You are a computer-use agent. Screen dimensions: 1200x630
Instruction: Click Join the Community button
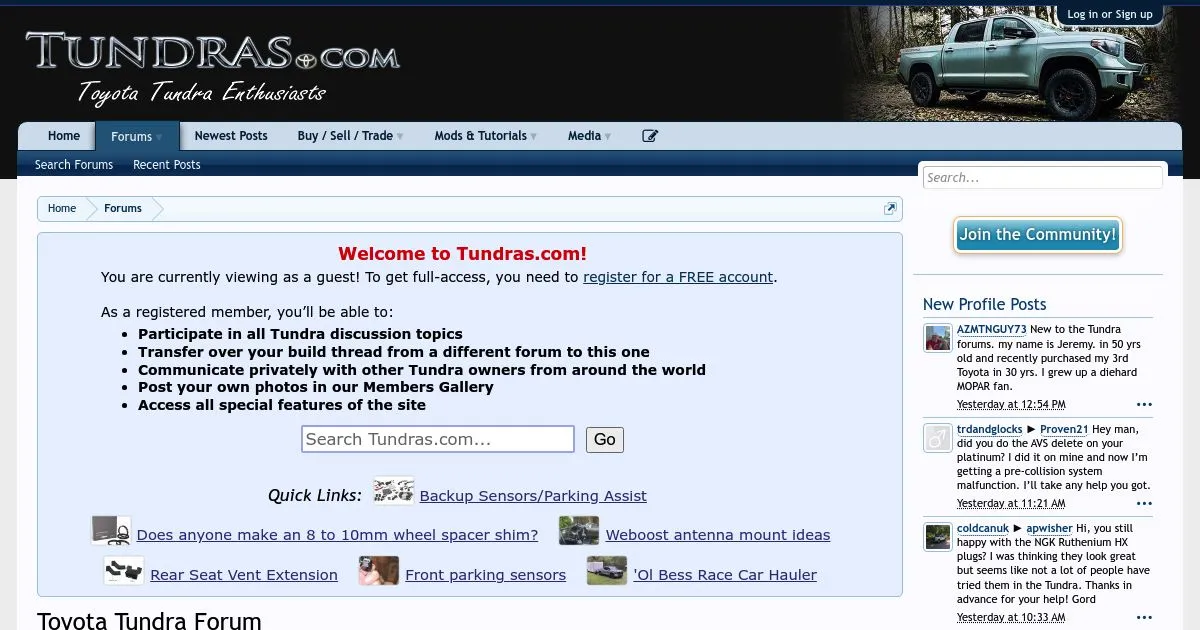[1037, 235]
